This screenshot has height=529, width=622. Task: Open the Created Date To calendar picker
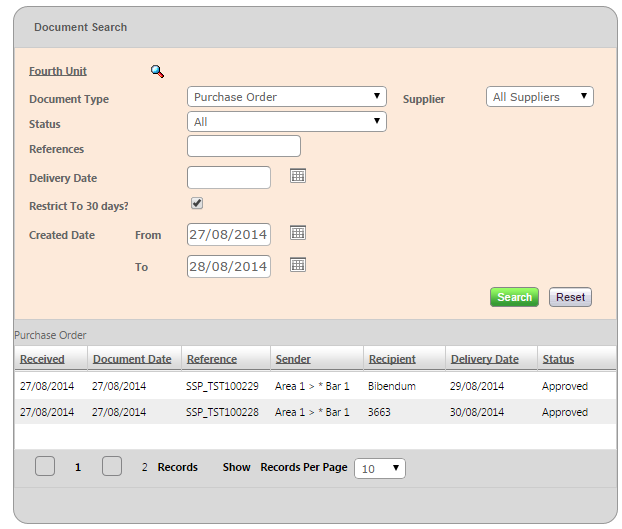point(298,265)
